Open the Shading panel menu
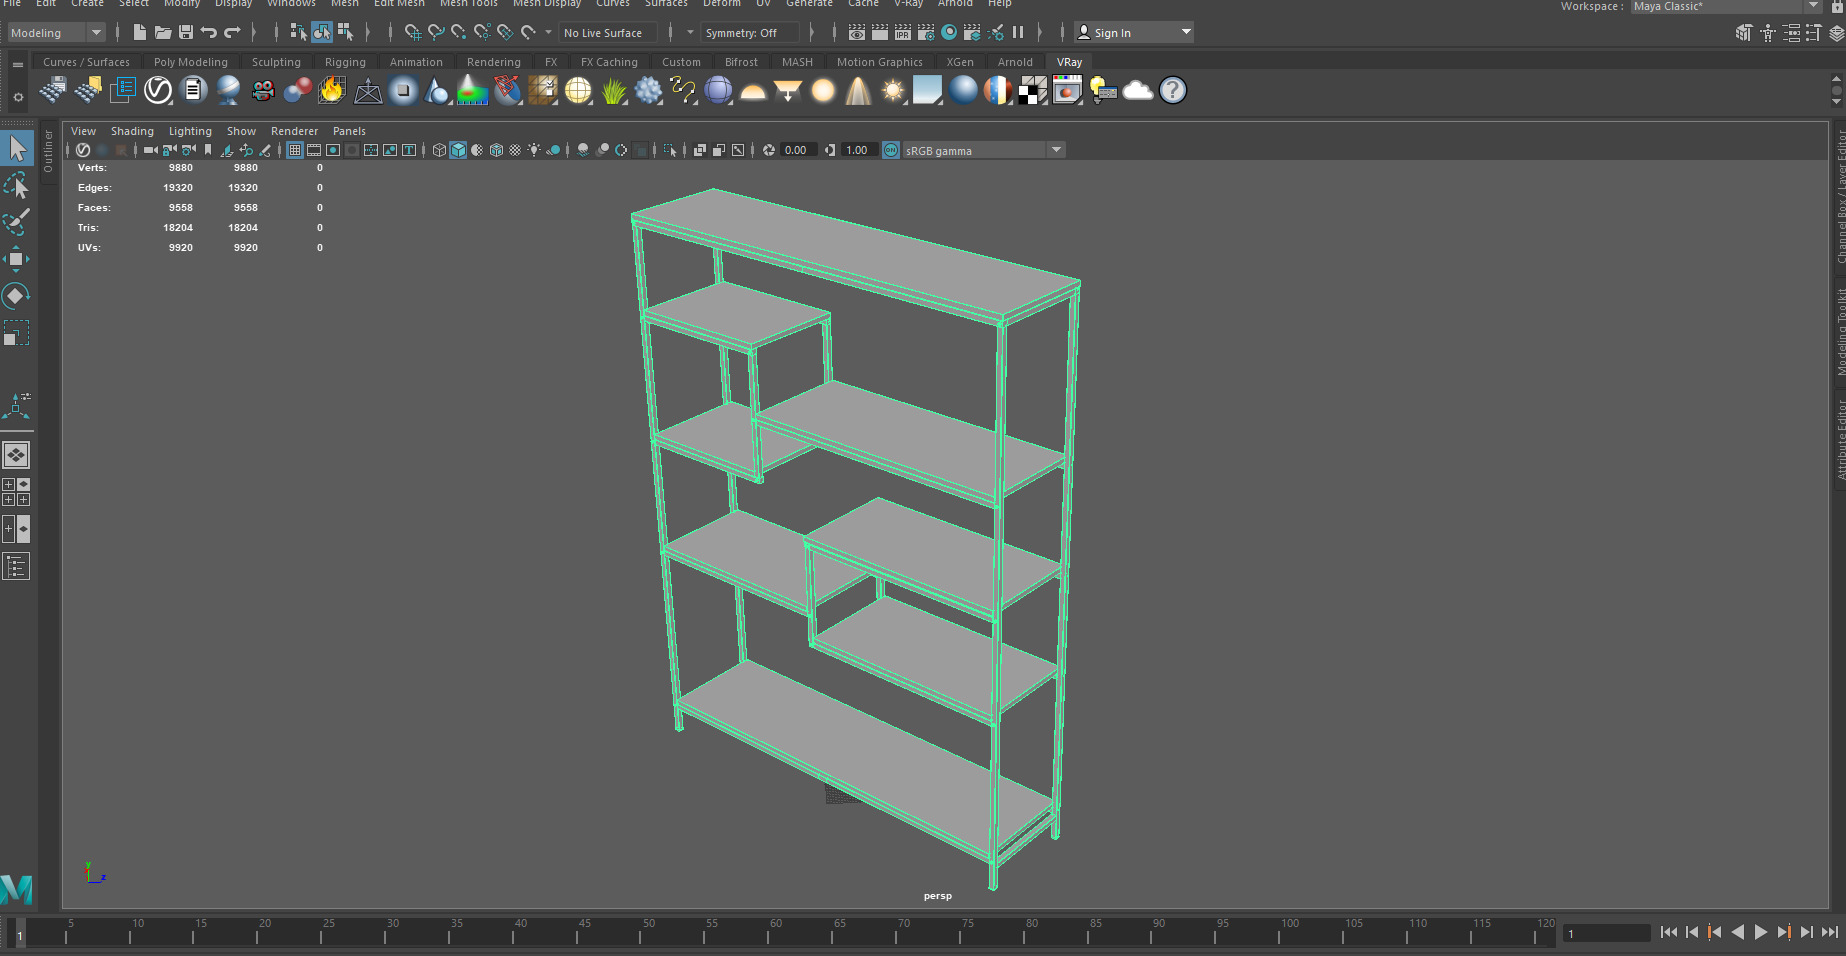 (132, 131)
